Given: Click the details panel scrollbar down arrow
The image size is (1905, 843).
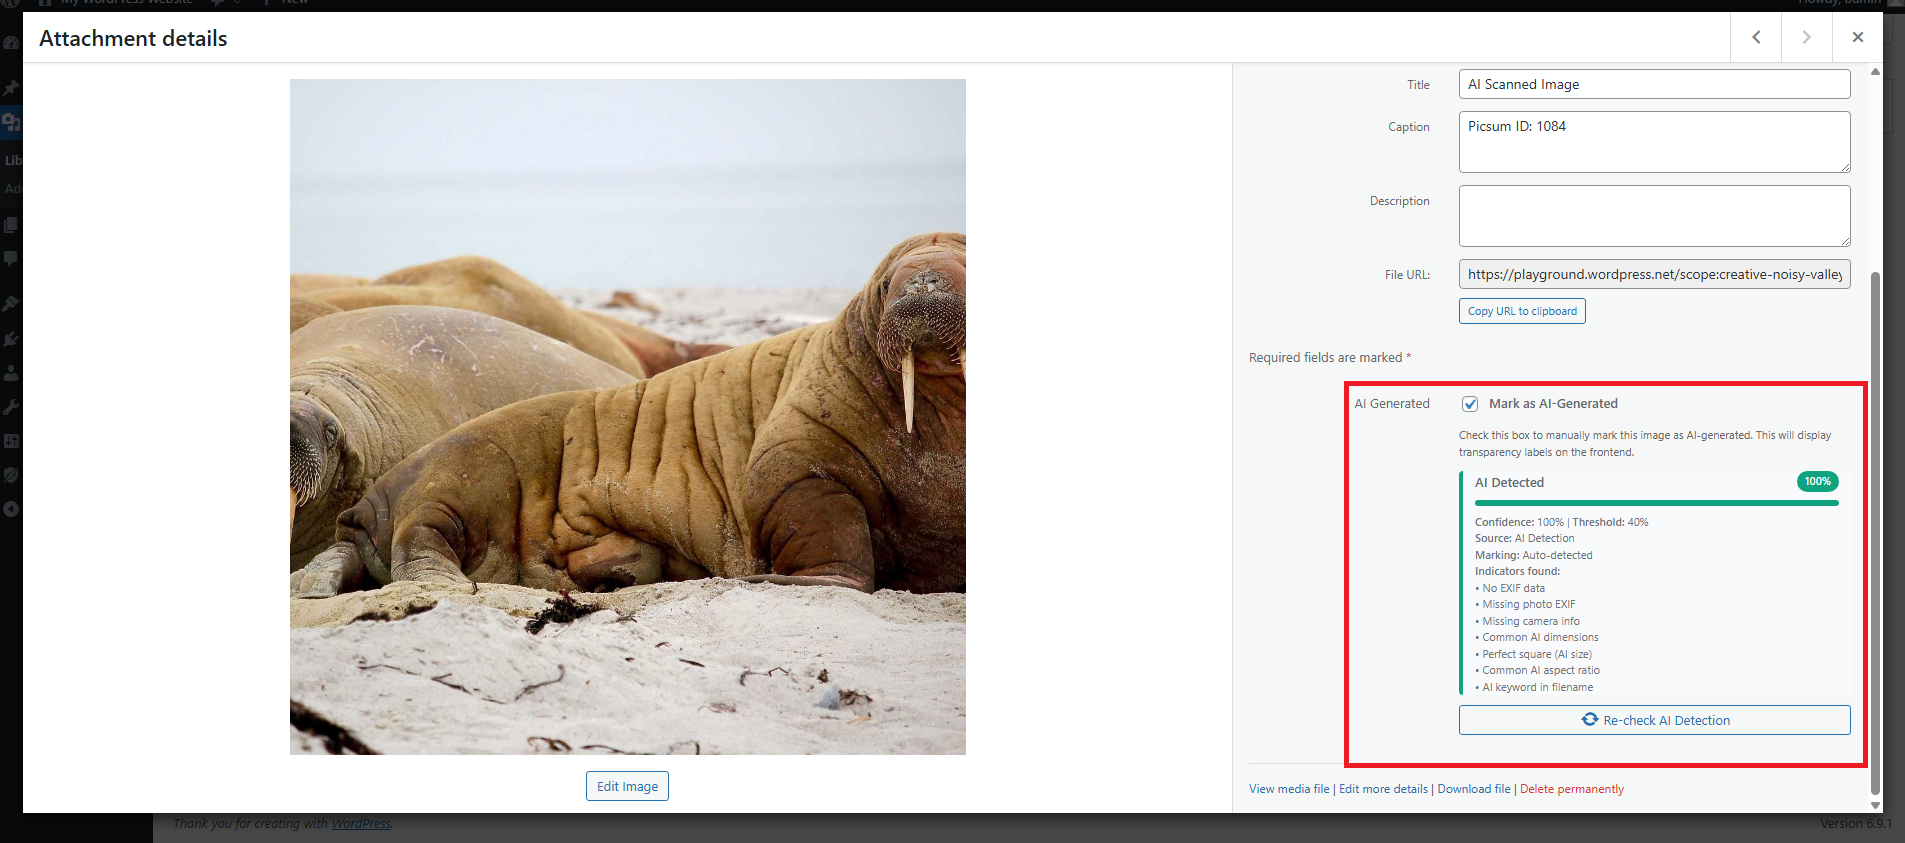Looking at the screenshot, I should (1875, 805).
